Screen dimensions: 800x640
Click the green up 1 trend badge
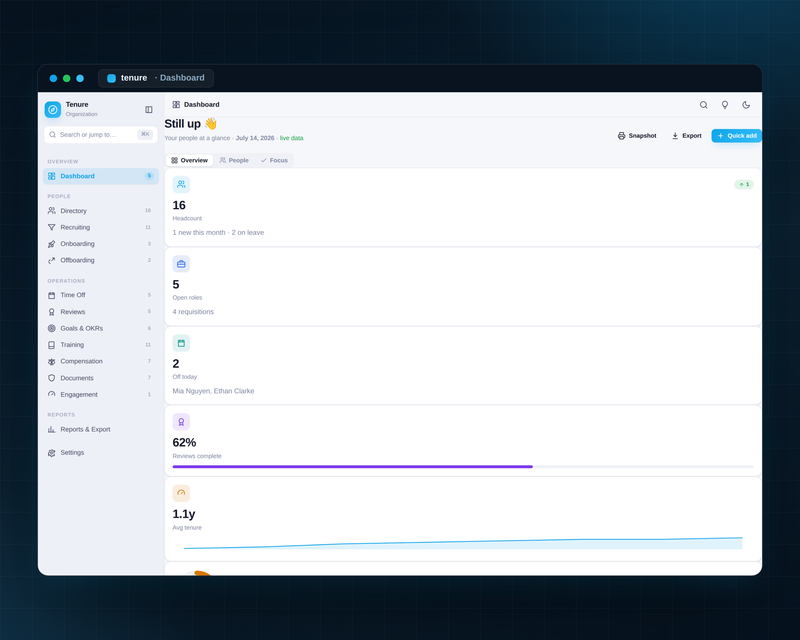point(744,184)
